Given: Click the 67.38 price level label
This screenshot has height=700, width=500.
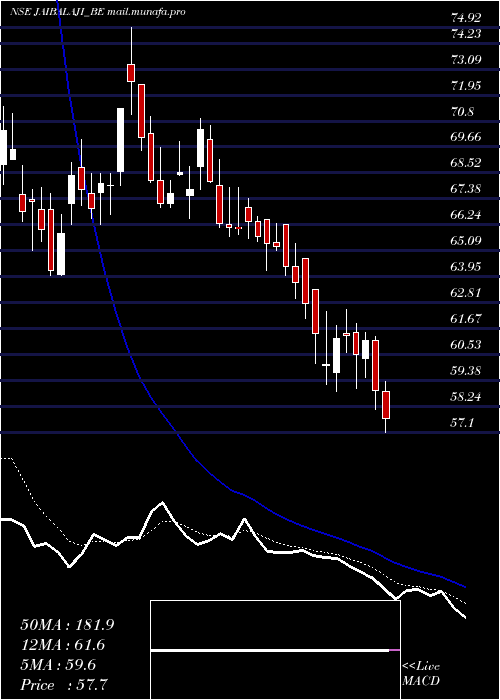Looking at the screenshot, I should tap(466, 189).
